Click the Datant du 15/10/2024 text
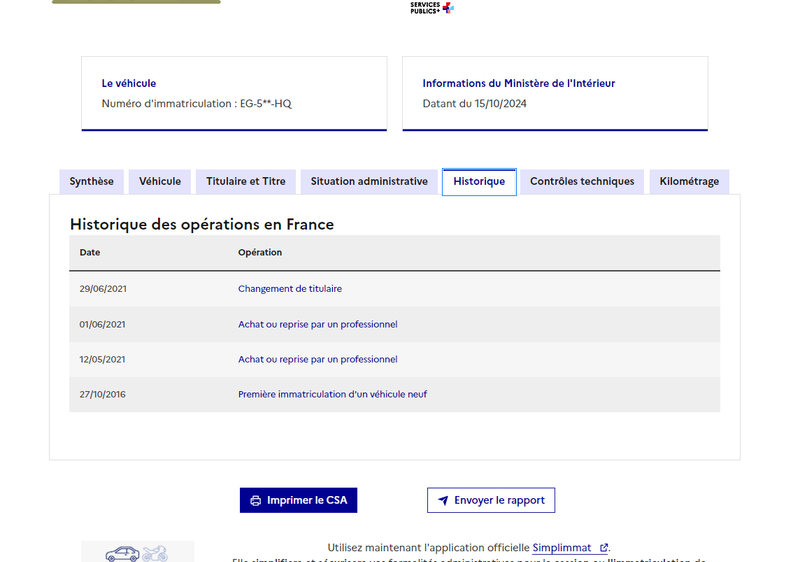 474,104
